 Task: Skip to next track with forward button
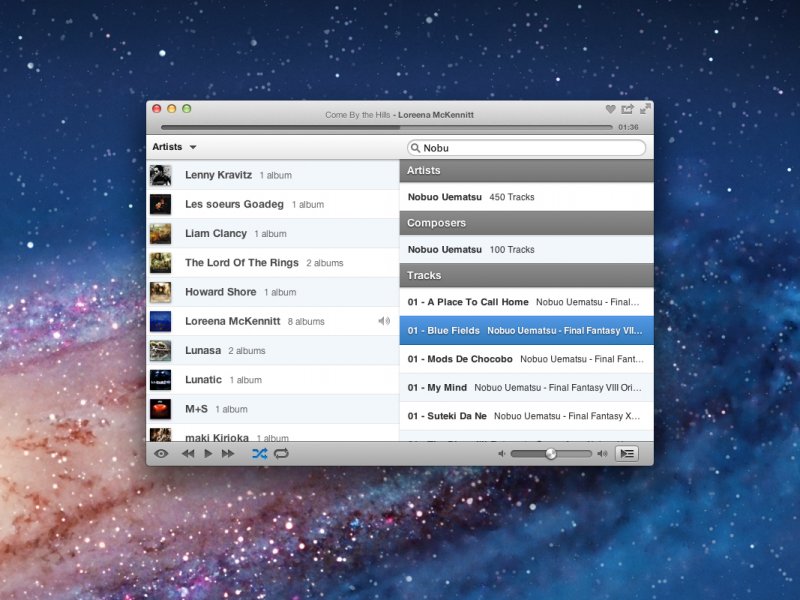228,454
